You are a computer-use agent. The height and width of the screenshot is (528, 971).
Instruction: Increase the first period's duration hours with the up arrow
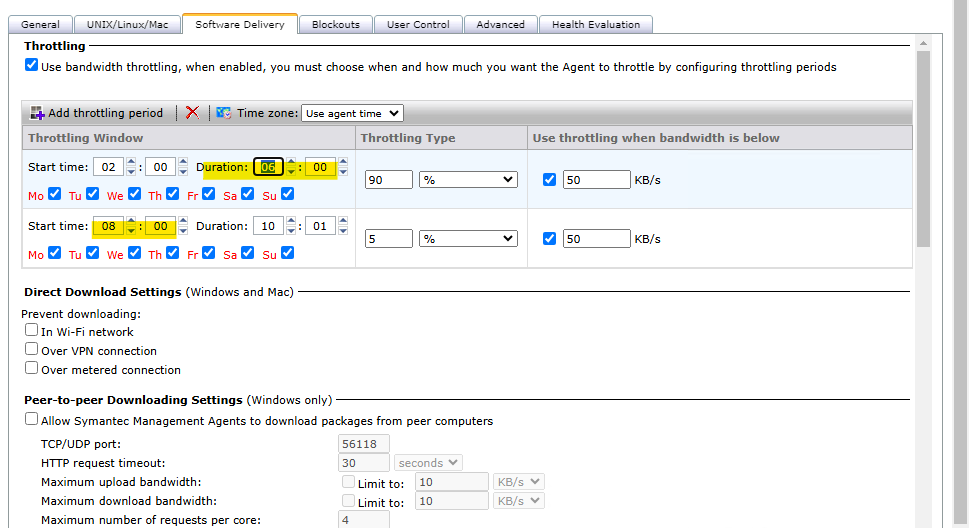point(291,163)
